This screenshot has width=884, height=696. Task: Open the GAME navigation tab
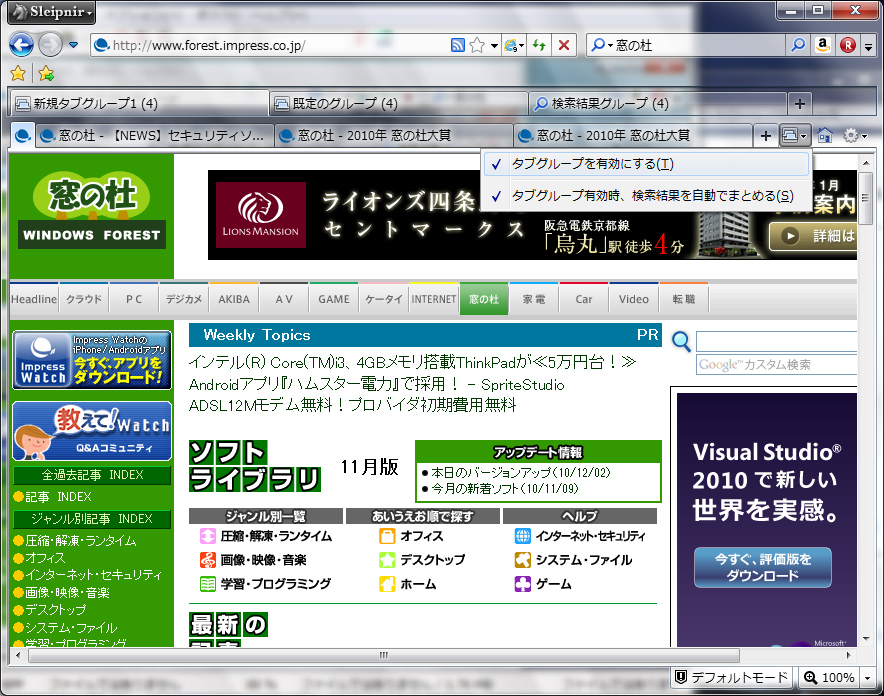(334, 299)
